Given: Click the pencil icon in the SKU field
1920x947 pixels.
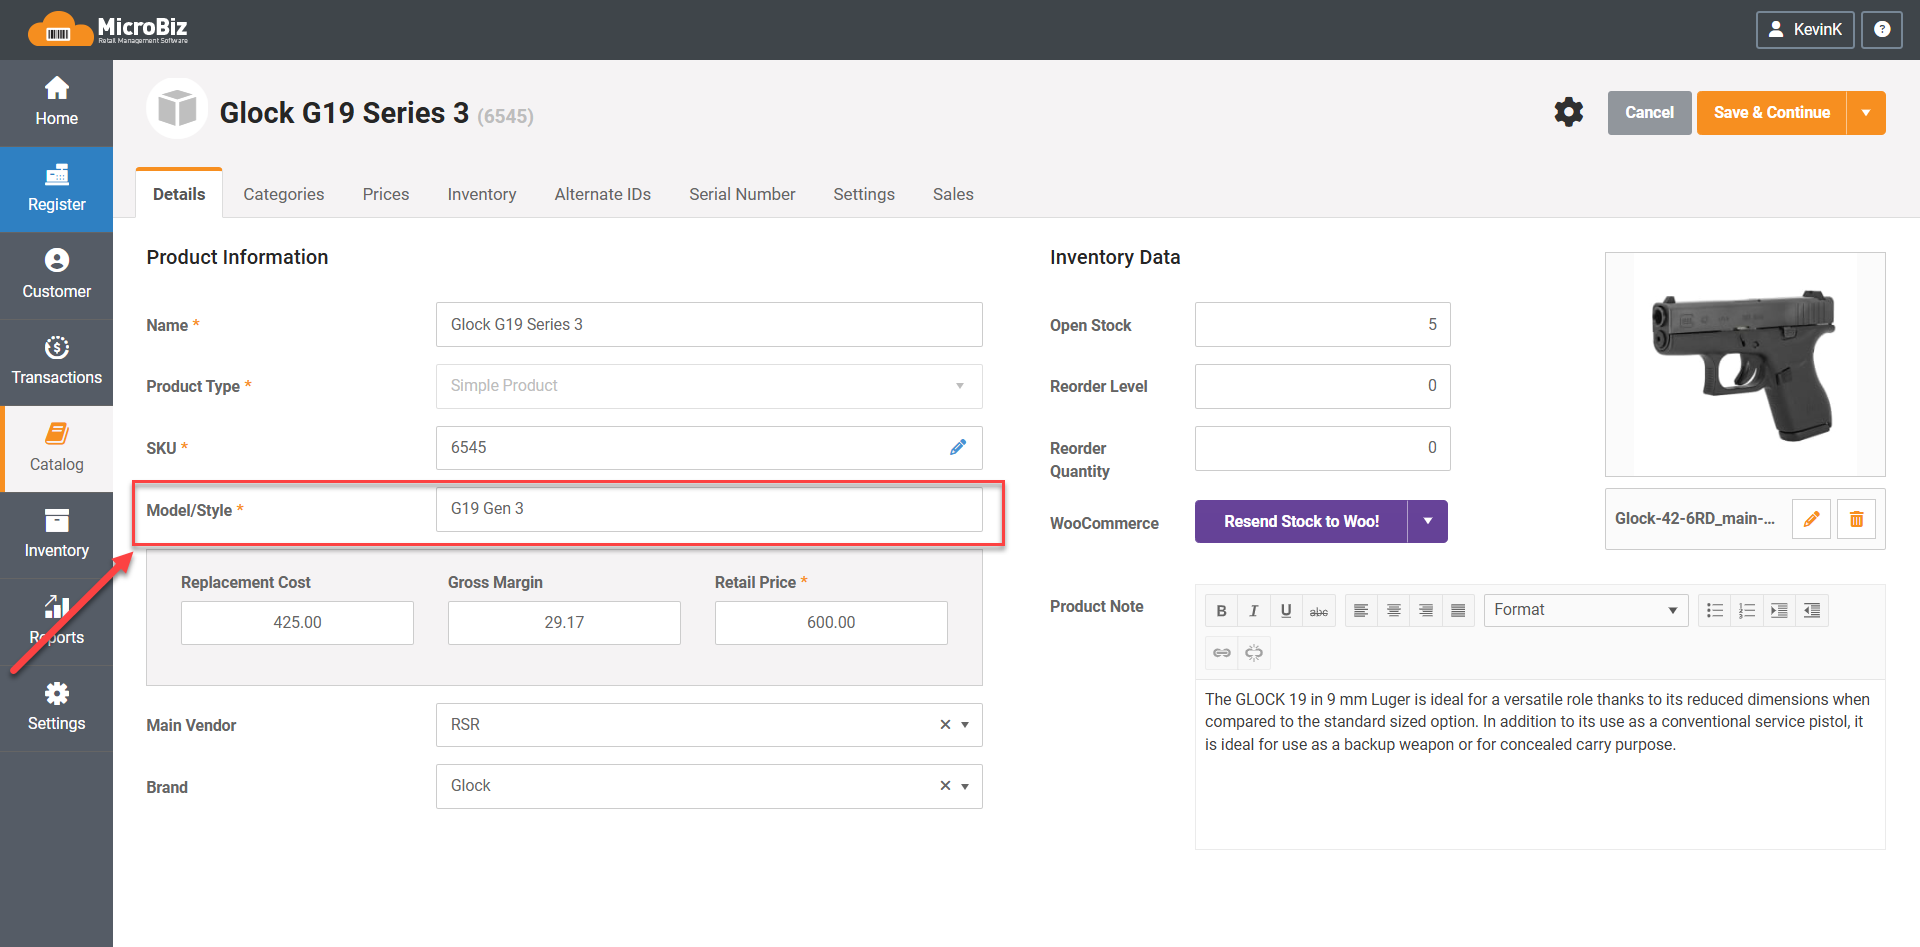Looking at the screenshot, I should (958, 447).
